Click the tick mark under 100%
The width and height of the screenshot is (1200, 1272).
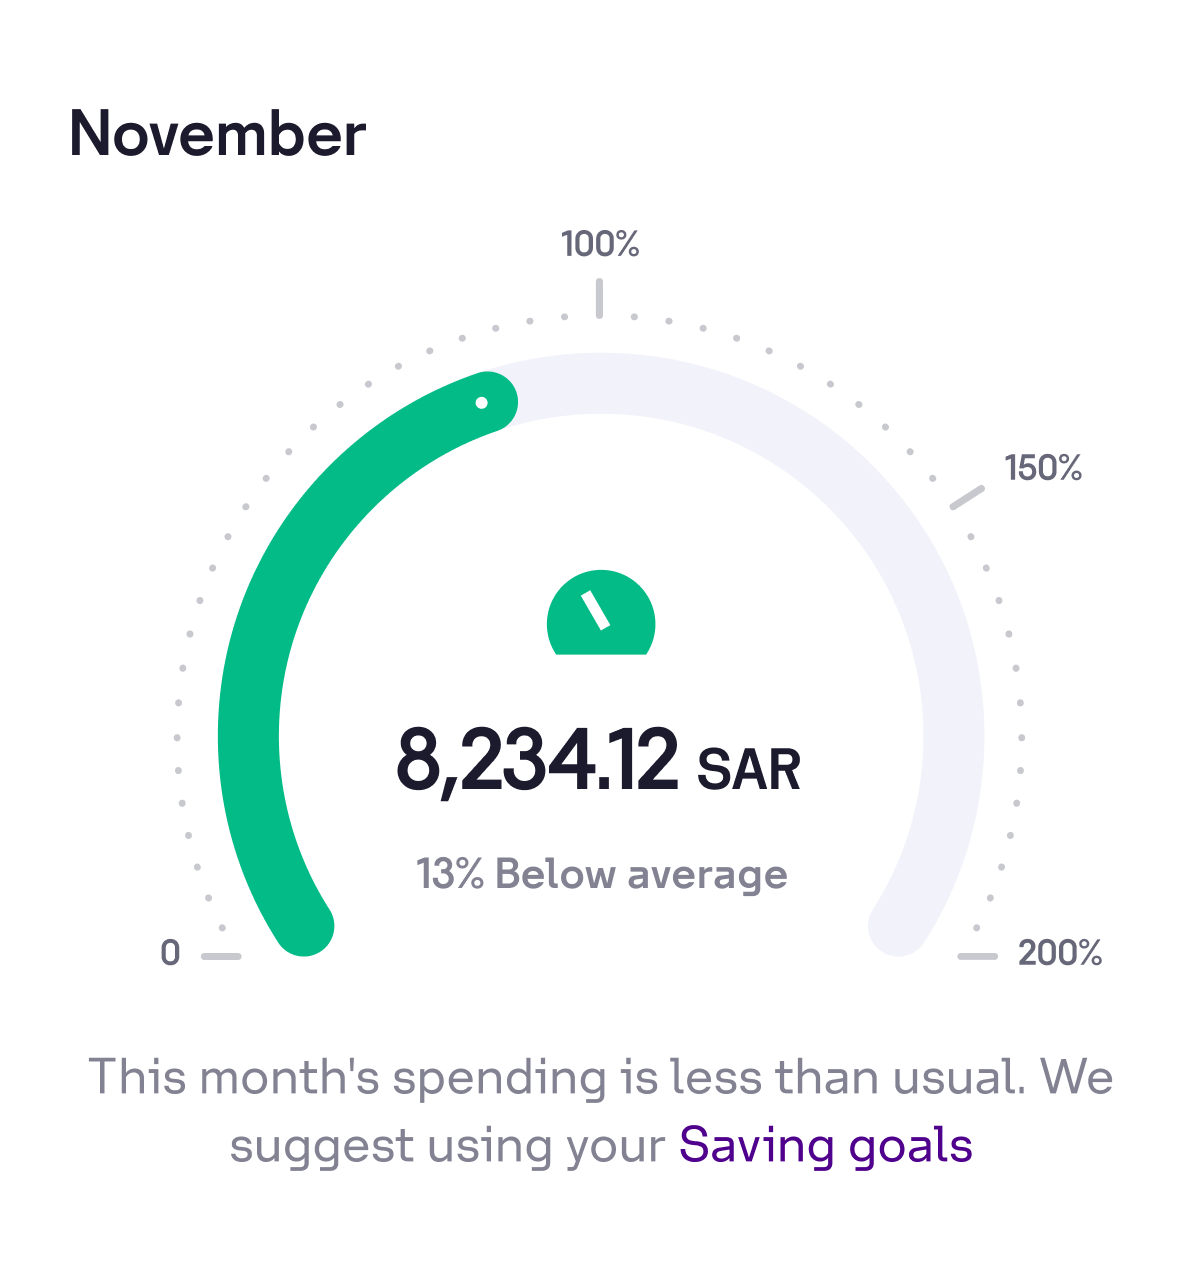coord(599,298)
